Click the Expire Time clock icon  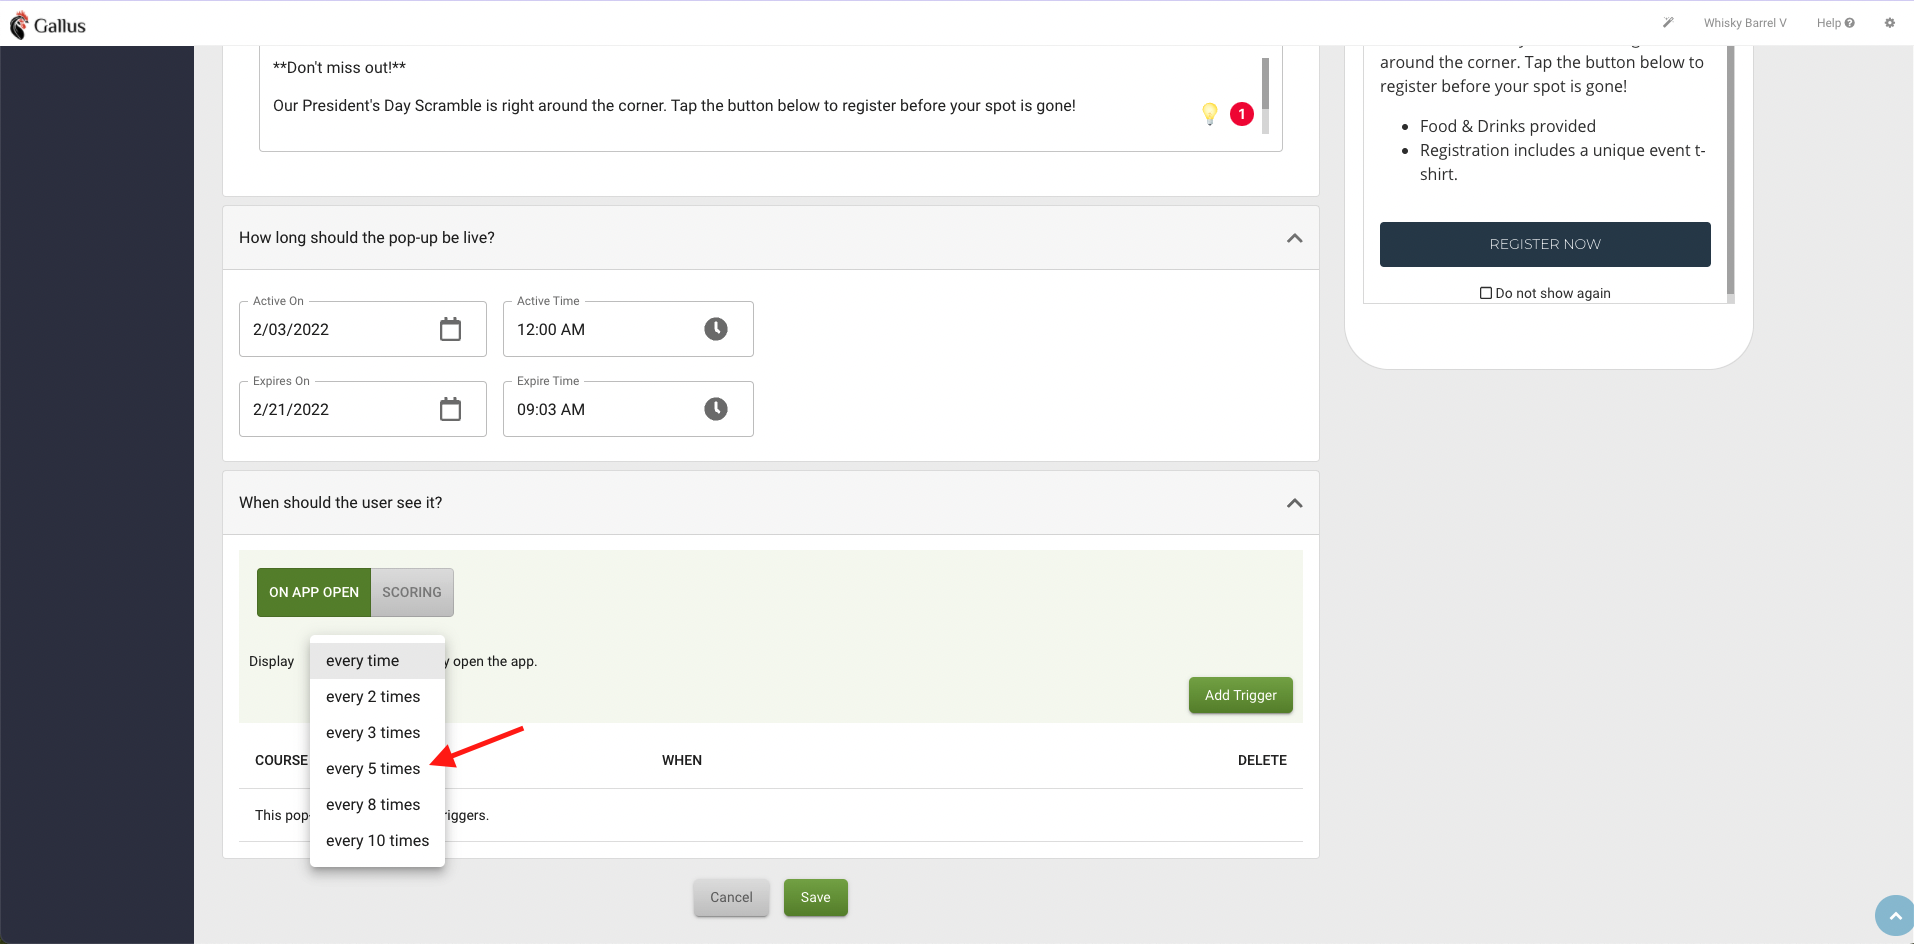(x=715, y=409)
